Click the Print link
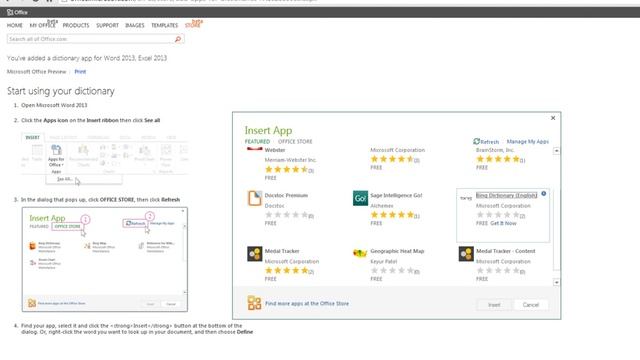Screen dimensions: 640x360 point(80,72)
